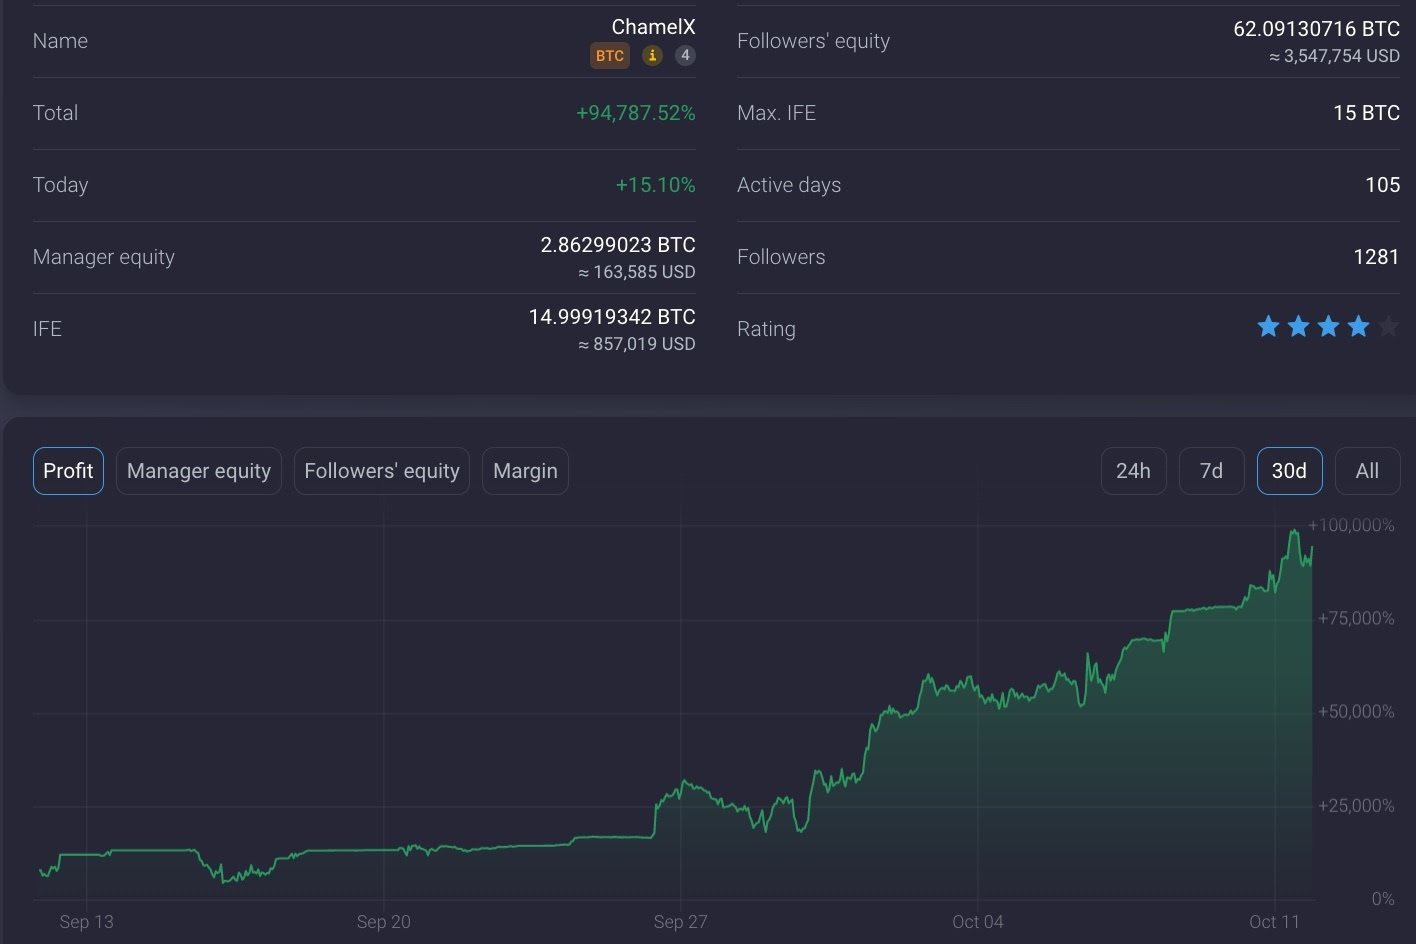Click the grey number 4 badge
Image resolution: width=1416 pixels, height=944 pixels.
tap(685, 56)
